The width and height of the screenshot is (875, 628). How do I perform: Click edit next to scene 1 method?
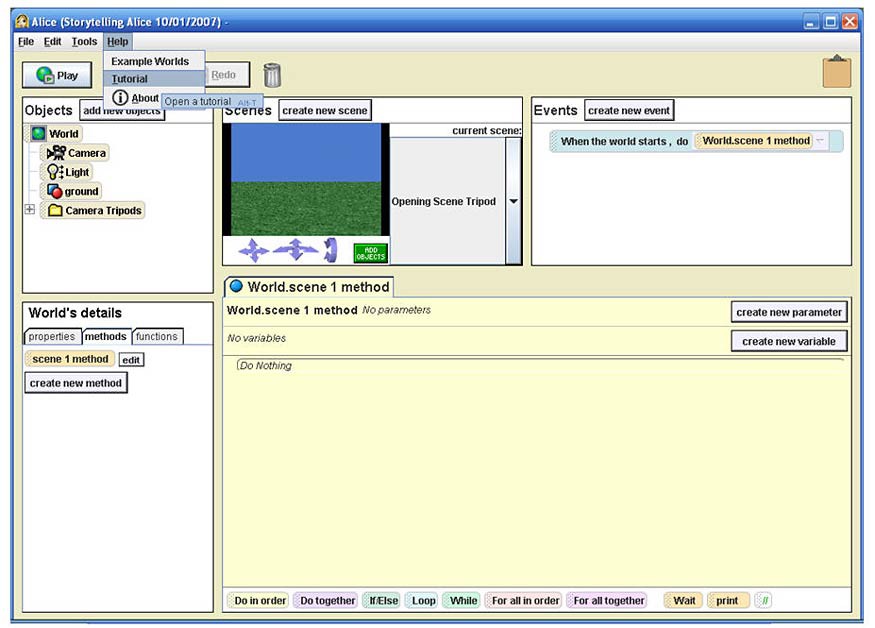pos(131,360)
